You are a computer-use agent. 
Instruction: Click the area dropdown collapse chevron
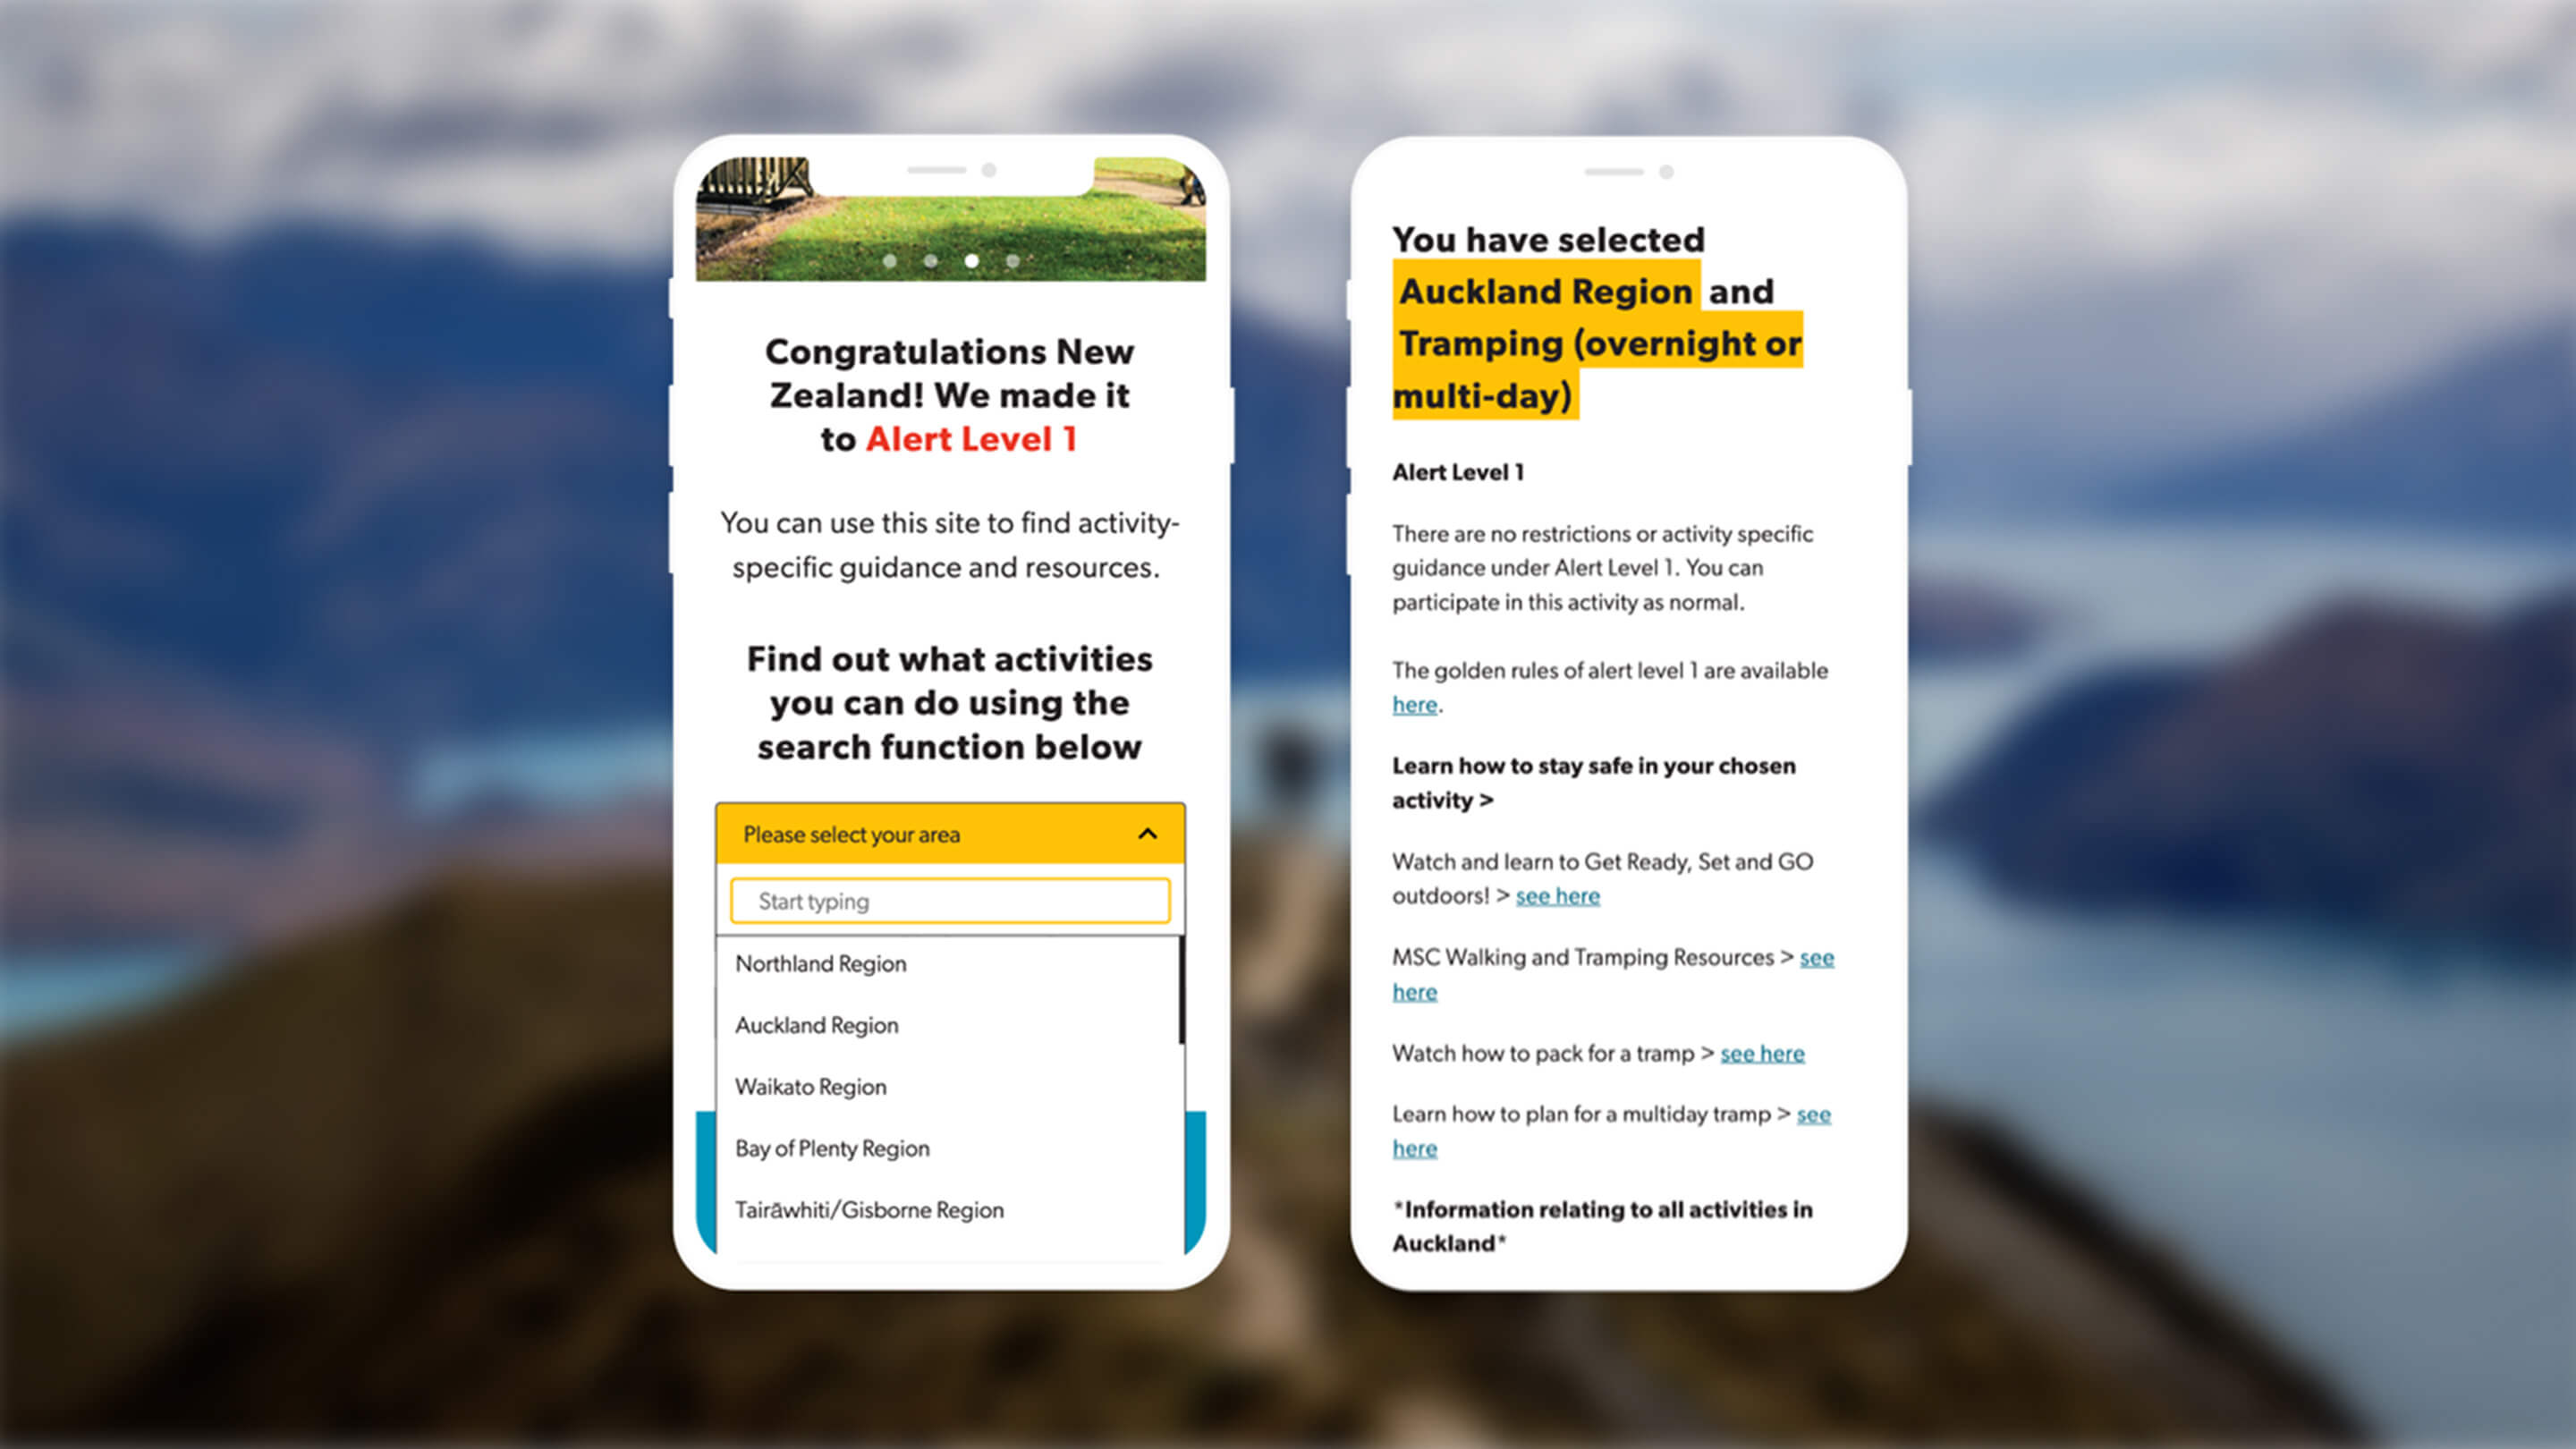pos(1147,832)
